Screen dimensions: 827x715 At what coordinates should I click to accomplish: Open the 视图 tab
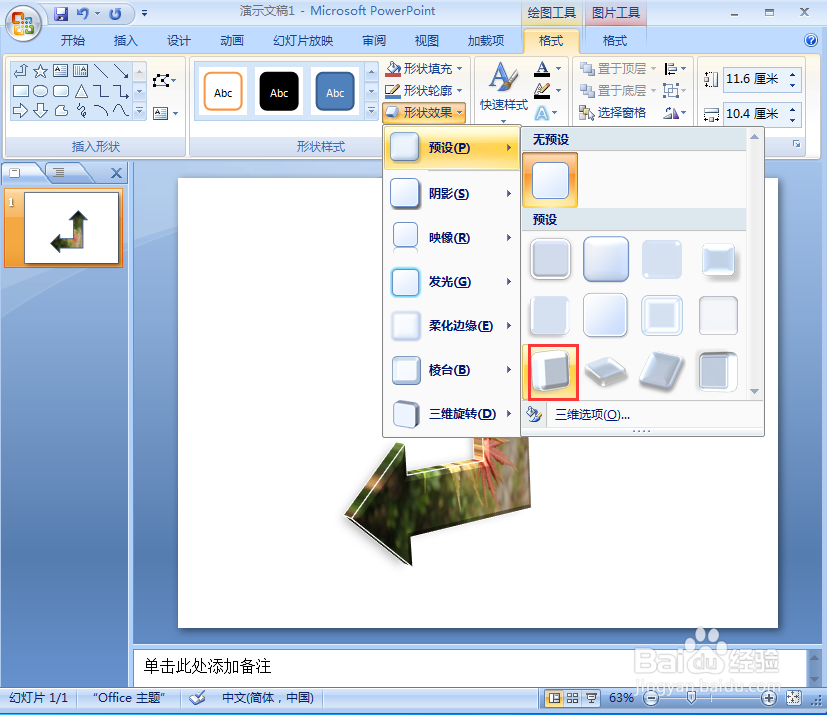427,41
